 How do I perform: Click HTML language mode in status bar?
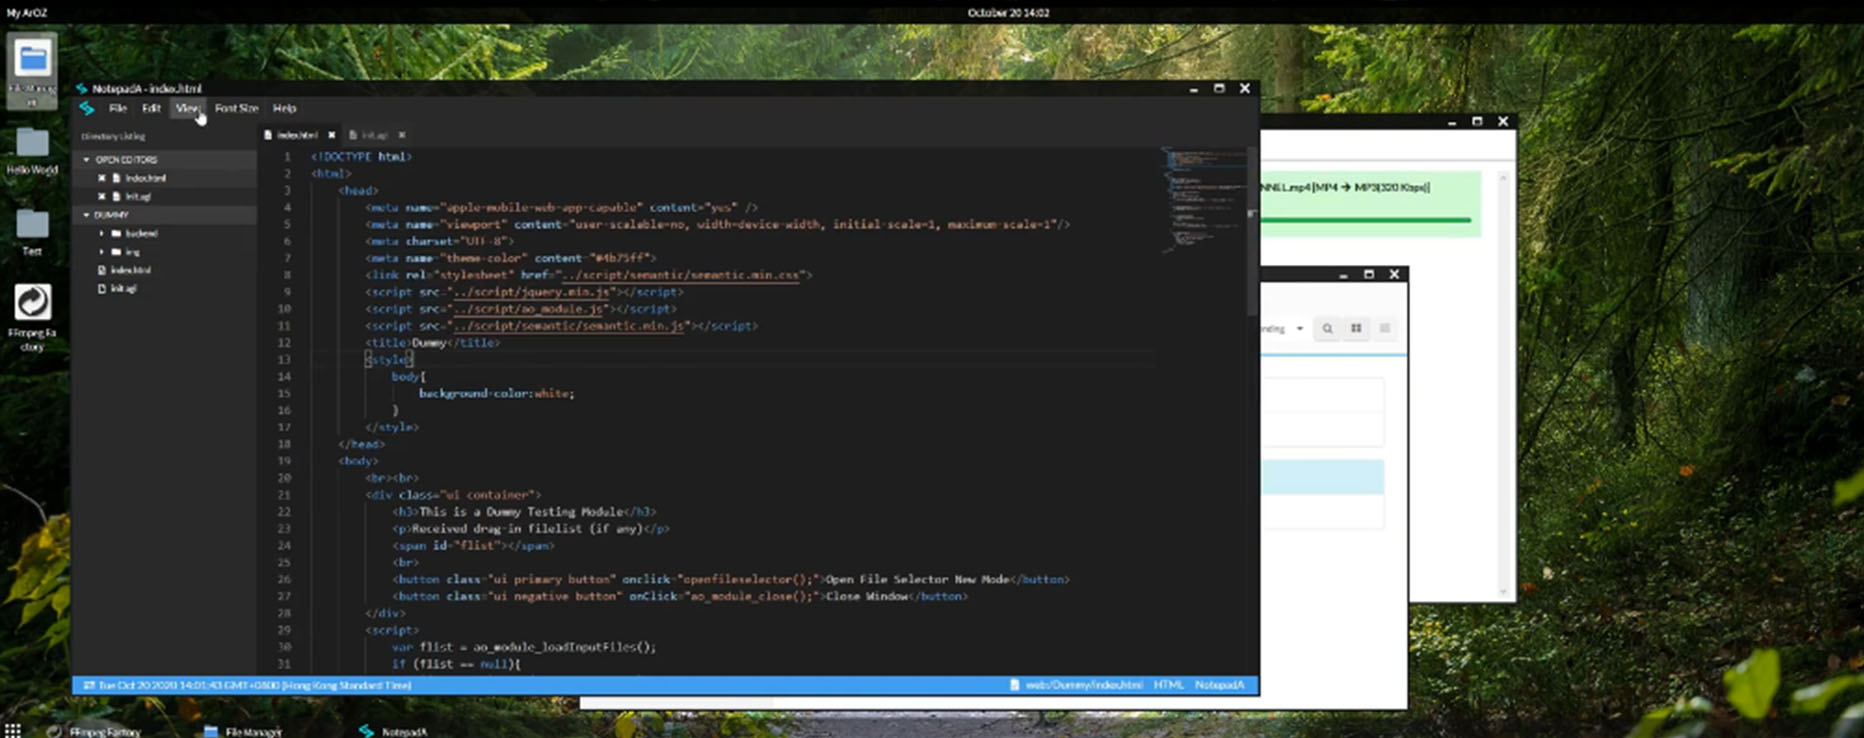[x=1168, y=685]
